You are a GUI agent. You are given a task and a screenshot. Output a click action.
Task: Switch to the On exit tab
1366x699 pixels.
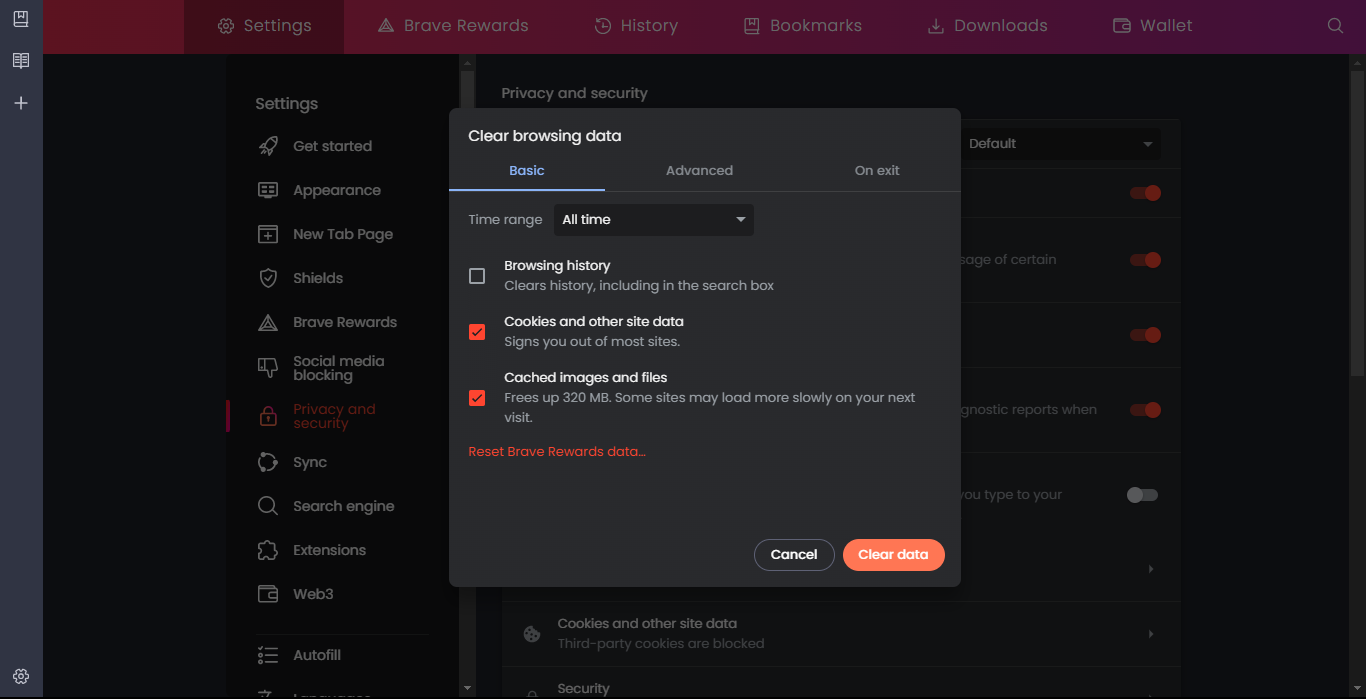point(877,171)
